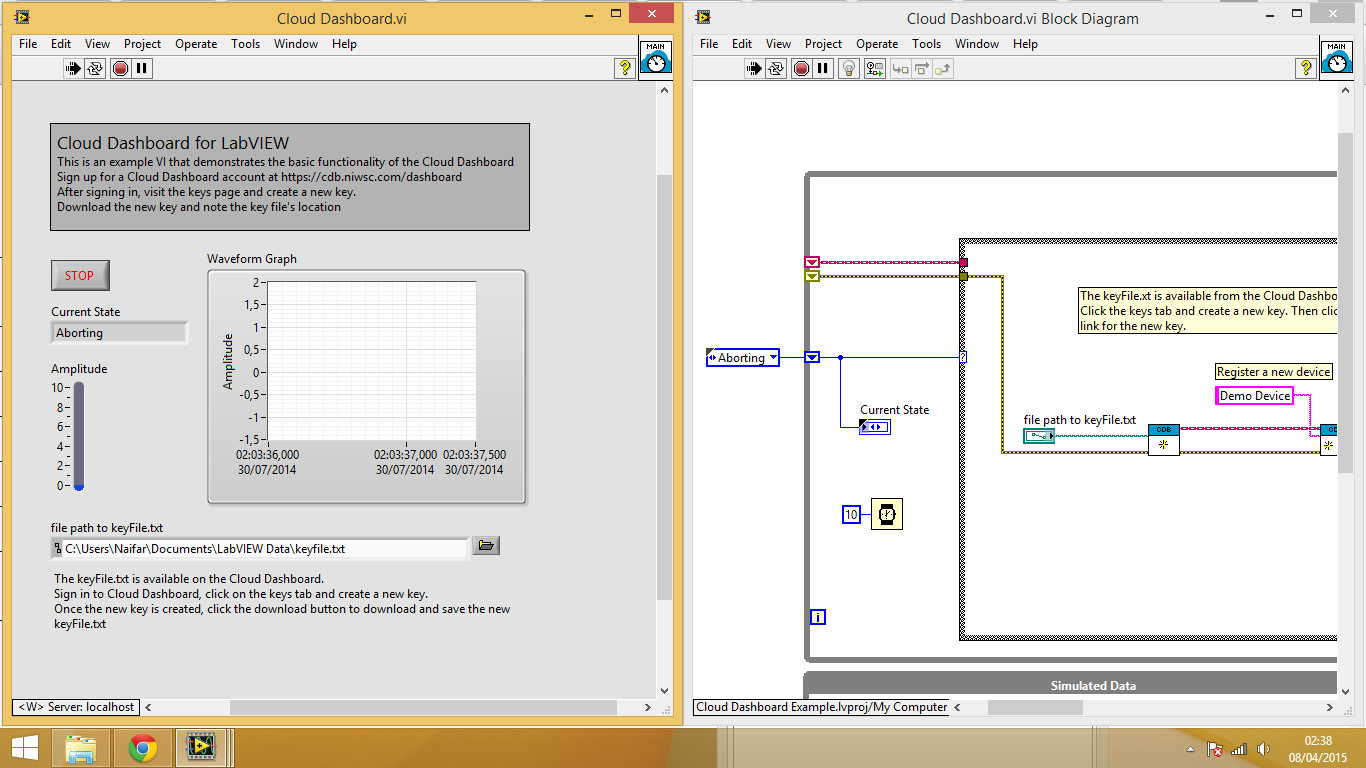Click the red shift register on loop
This screenshot has width=1366, height=768.
812,262
